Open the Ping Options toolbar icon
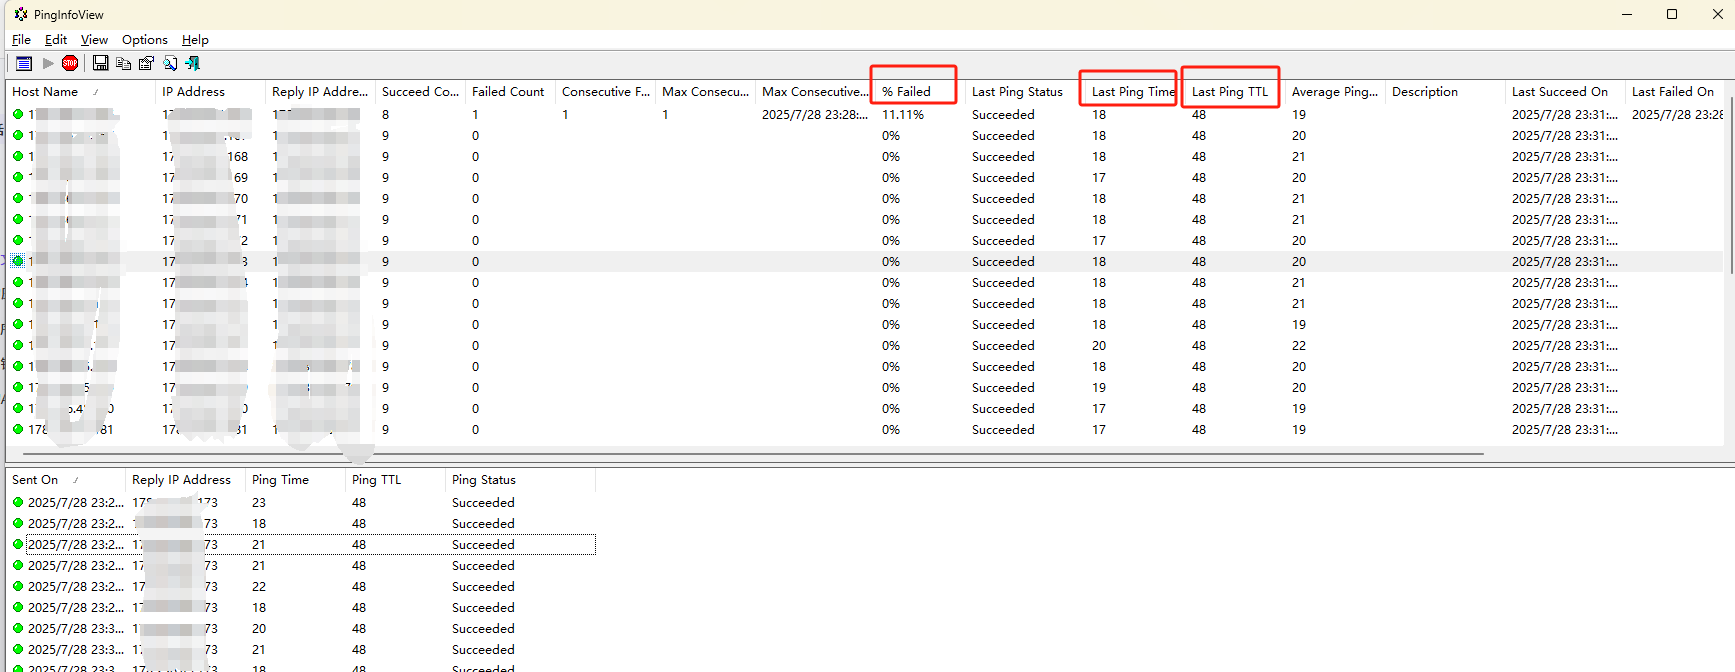 point(24,64)
